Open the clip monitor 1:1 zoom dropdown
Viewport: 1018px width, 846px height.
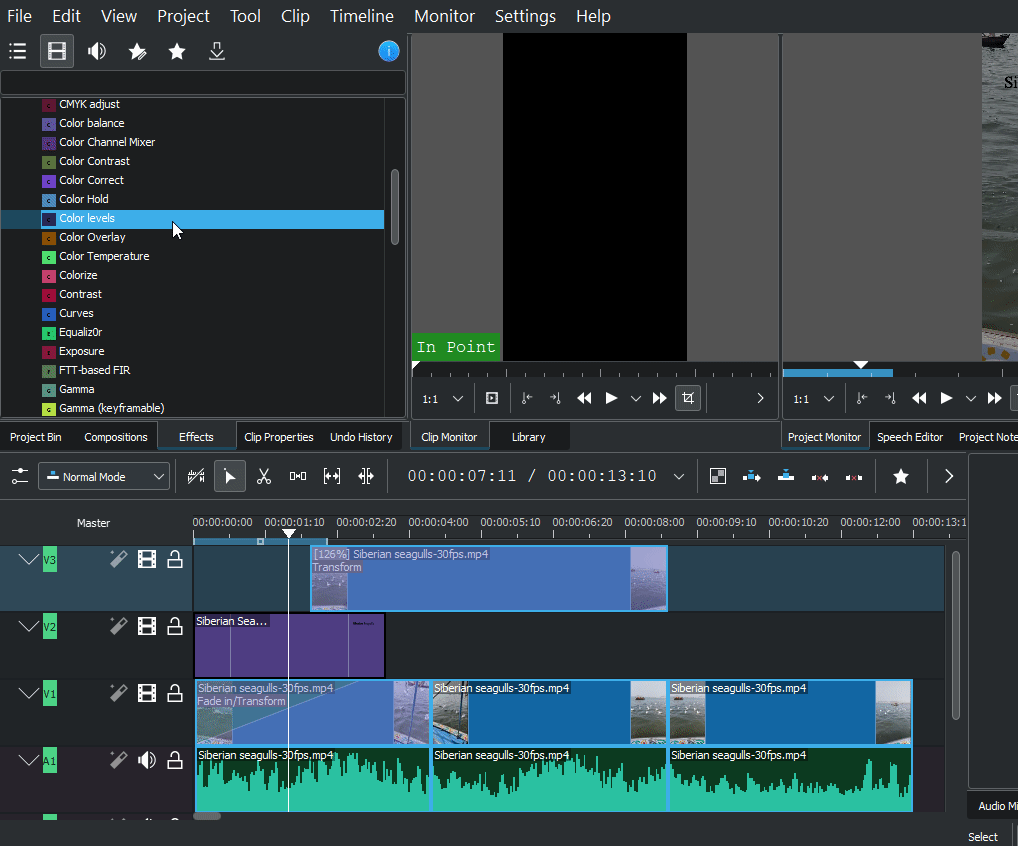[442, 398]
